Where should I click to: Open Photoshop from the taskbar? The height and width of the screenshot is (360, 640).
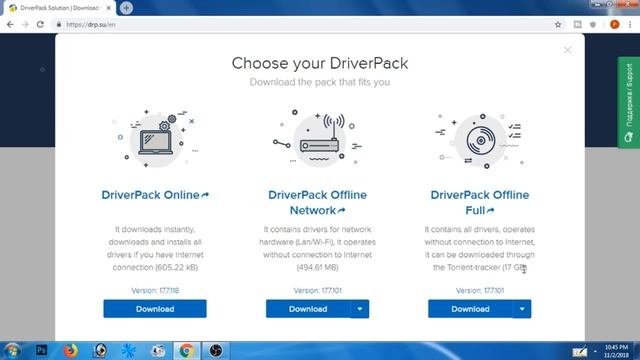pyautogui.click(x=41, y=351)
